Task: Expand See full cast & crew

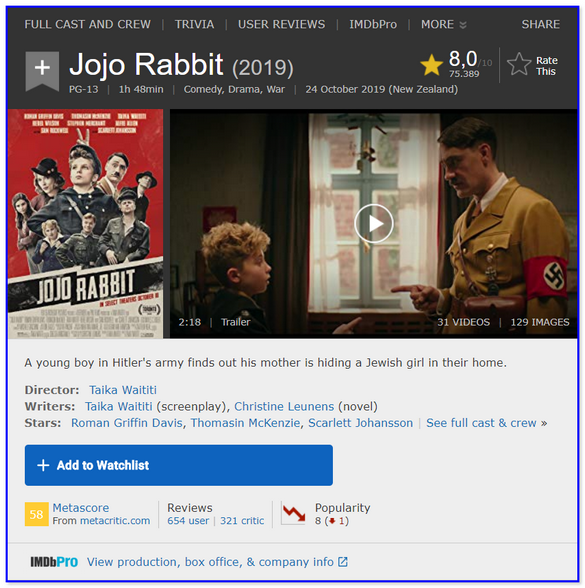Action: (x=486, y=423)
